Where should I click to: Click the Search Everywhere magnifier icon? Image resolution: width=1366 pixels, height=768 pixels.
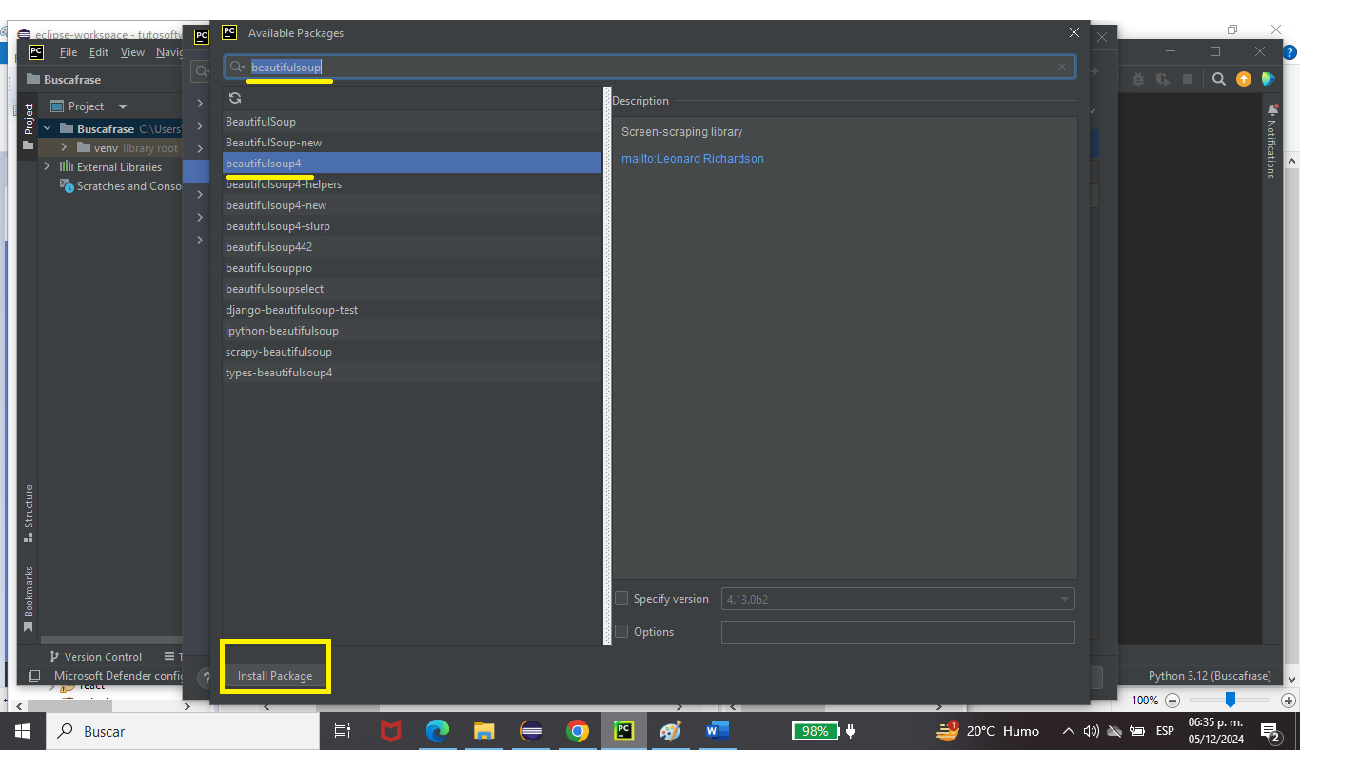[1218, 79]
